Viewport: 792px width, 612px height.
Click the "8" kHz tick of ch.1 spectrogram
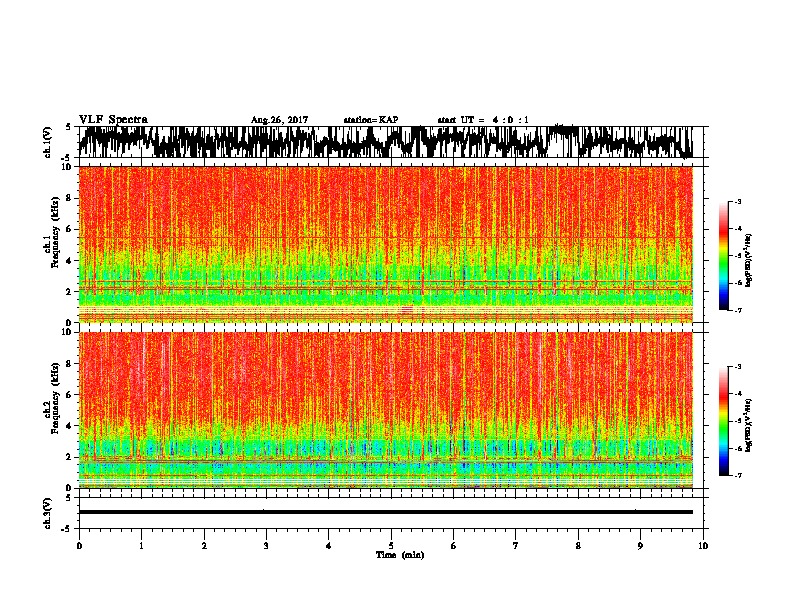pos(70,198)
